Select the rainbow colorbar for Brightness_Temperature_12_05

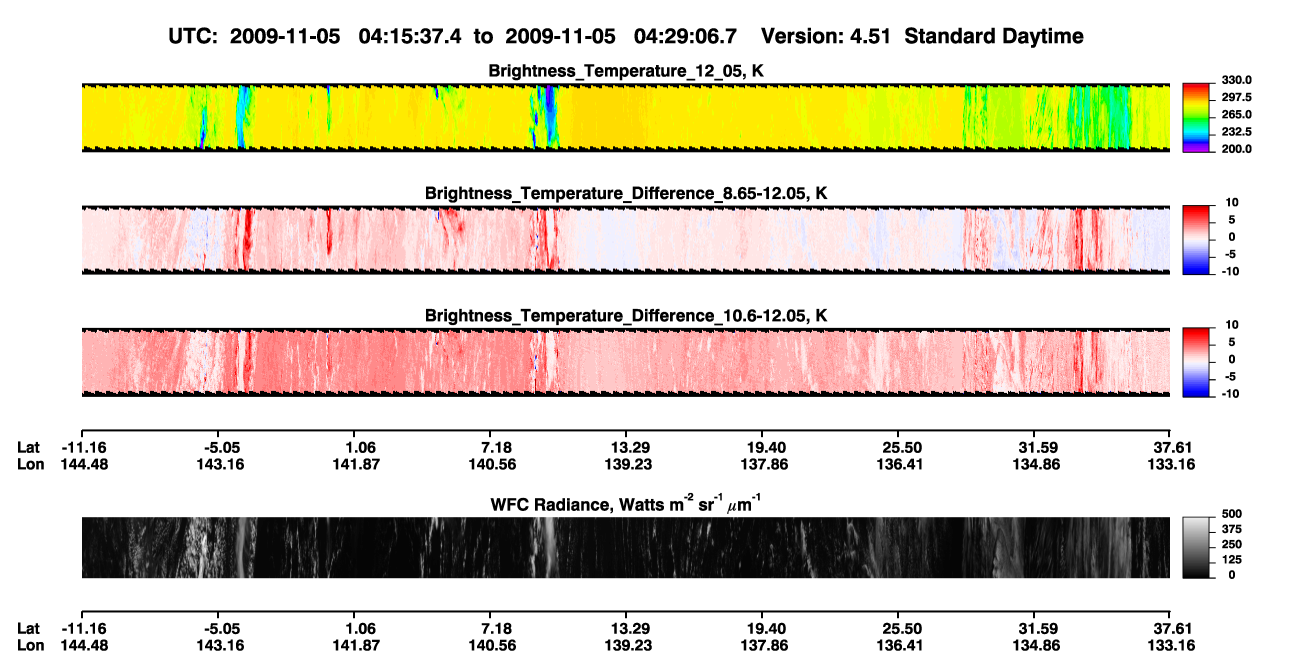tap(1196, 117)
